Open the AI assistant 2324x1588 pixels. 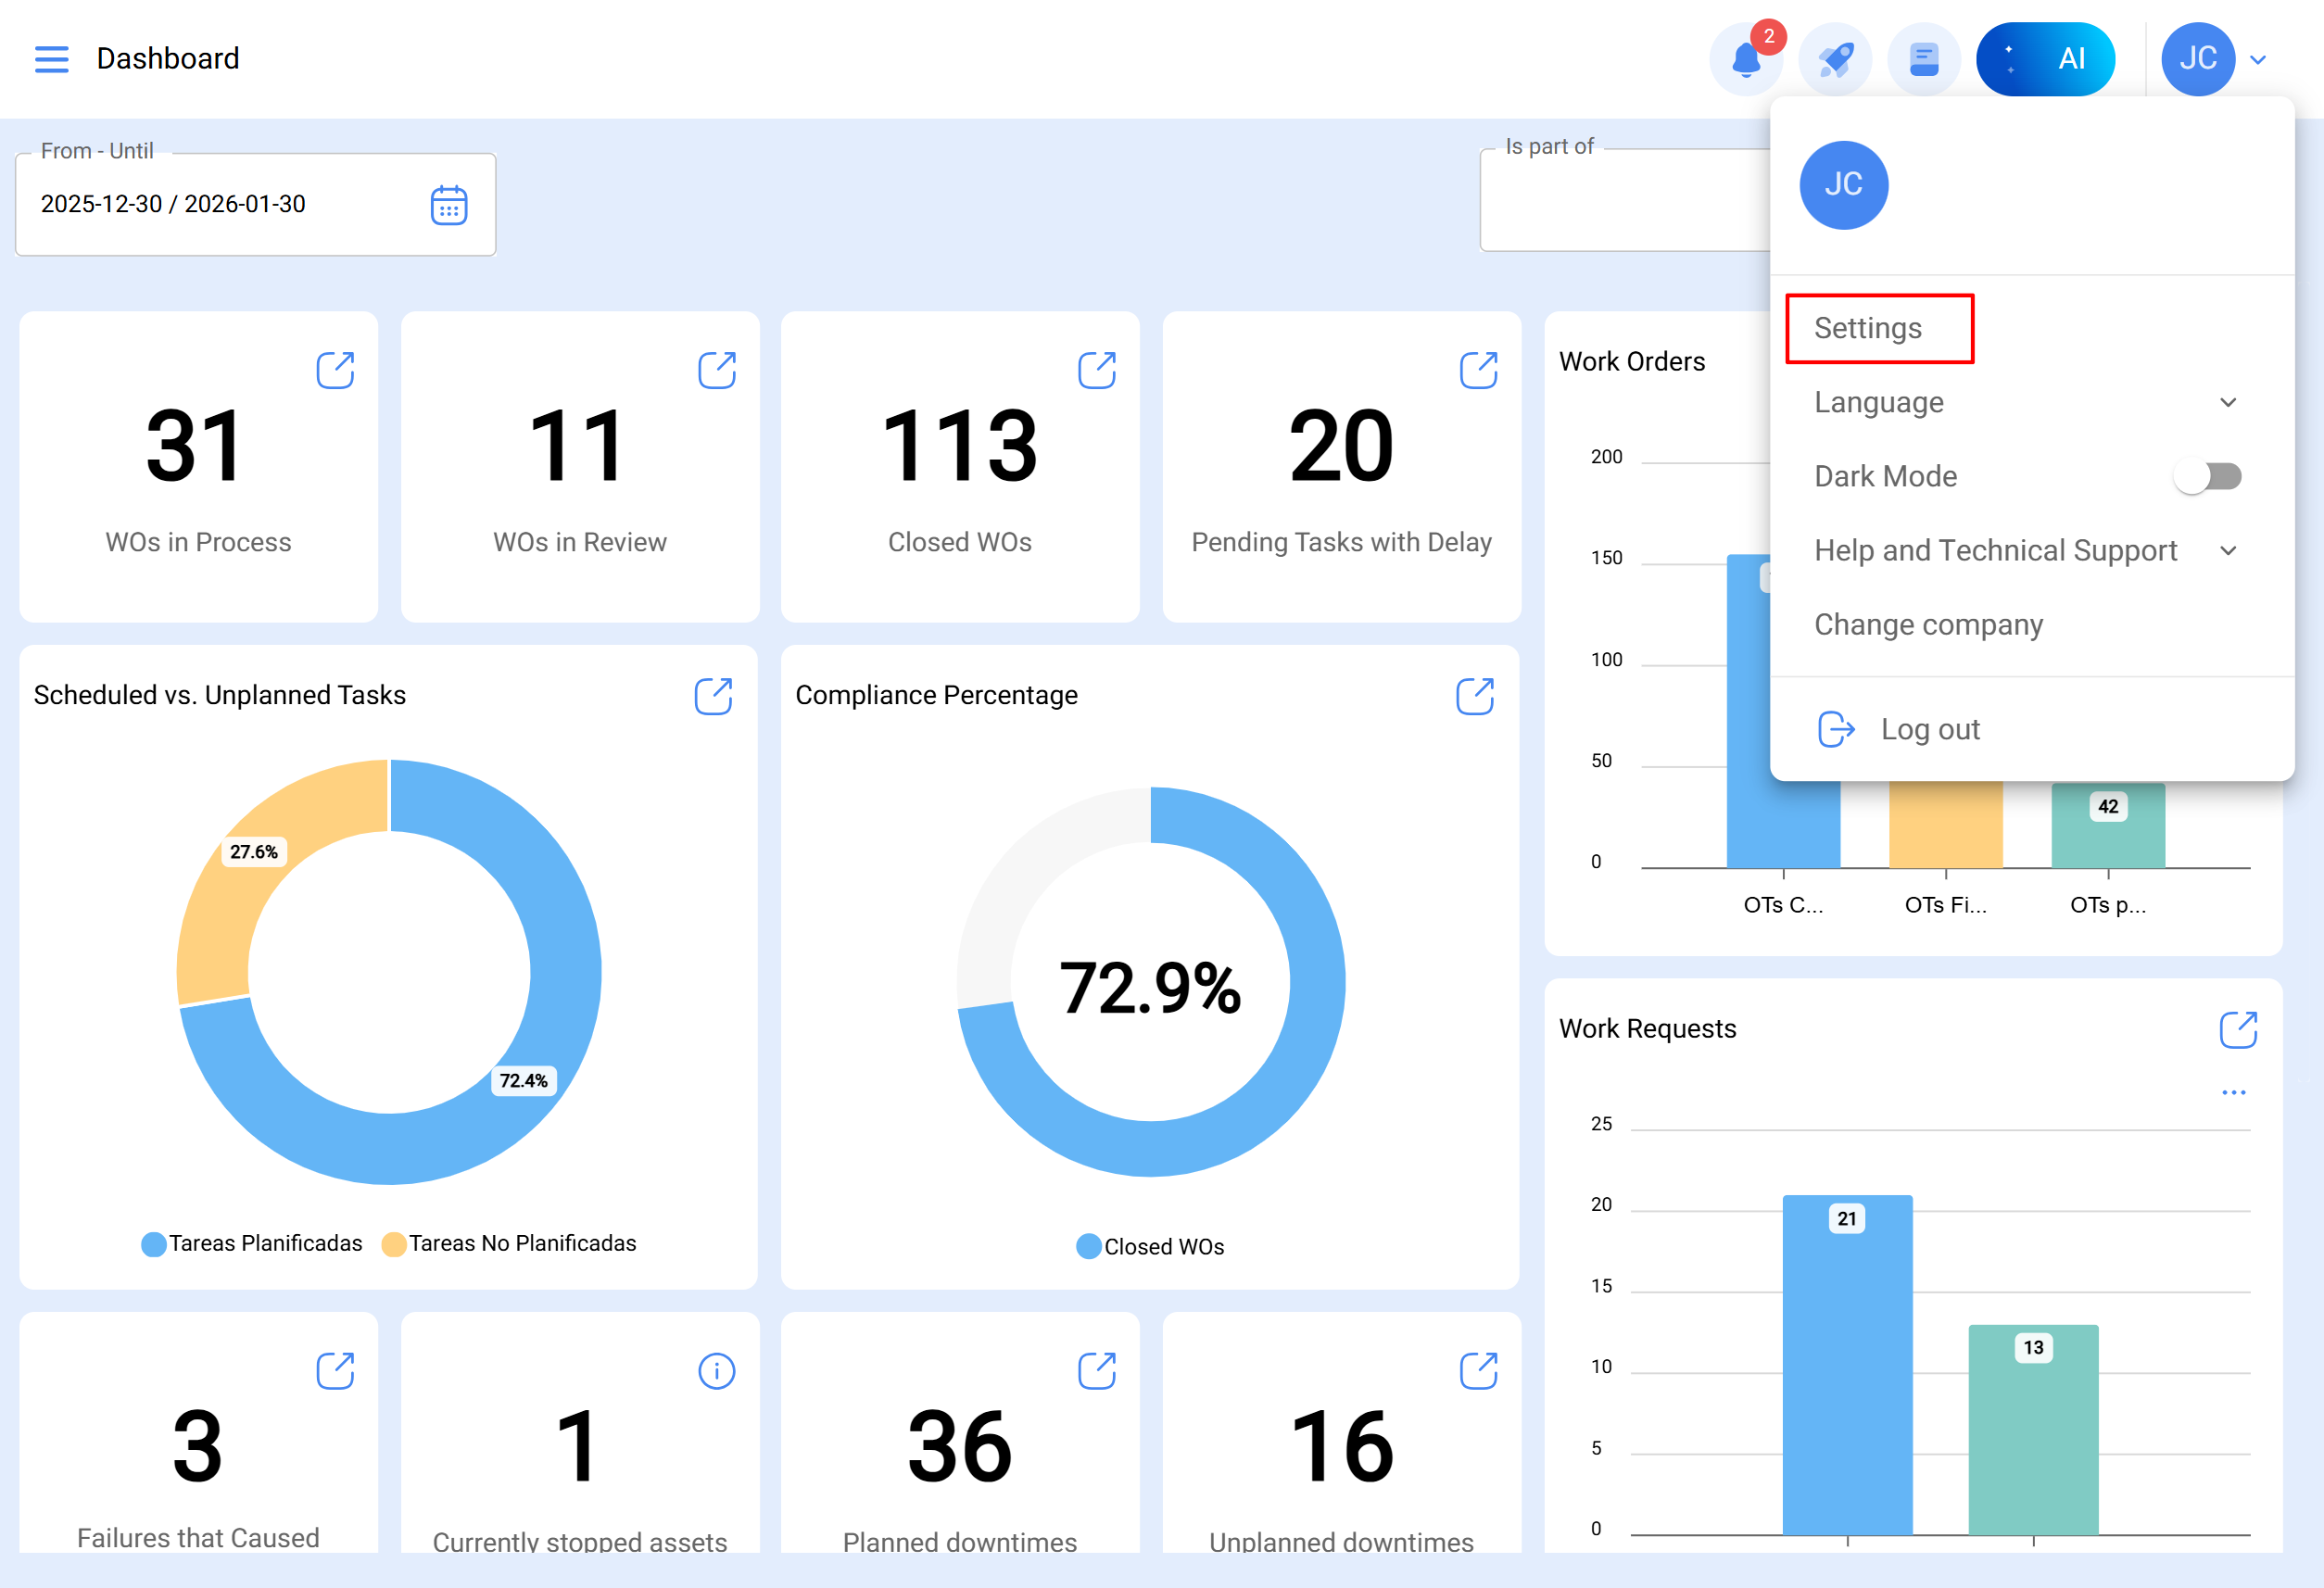2046,59
